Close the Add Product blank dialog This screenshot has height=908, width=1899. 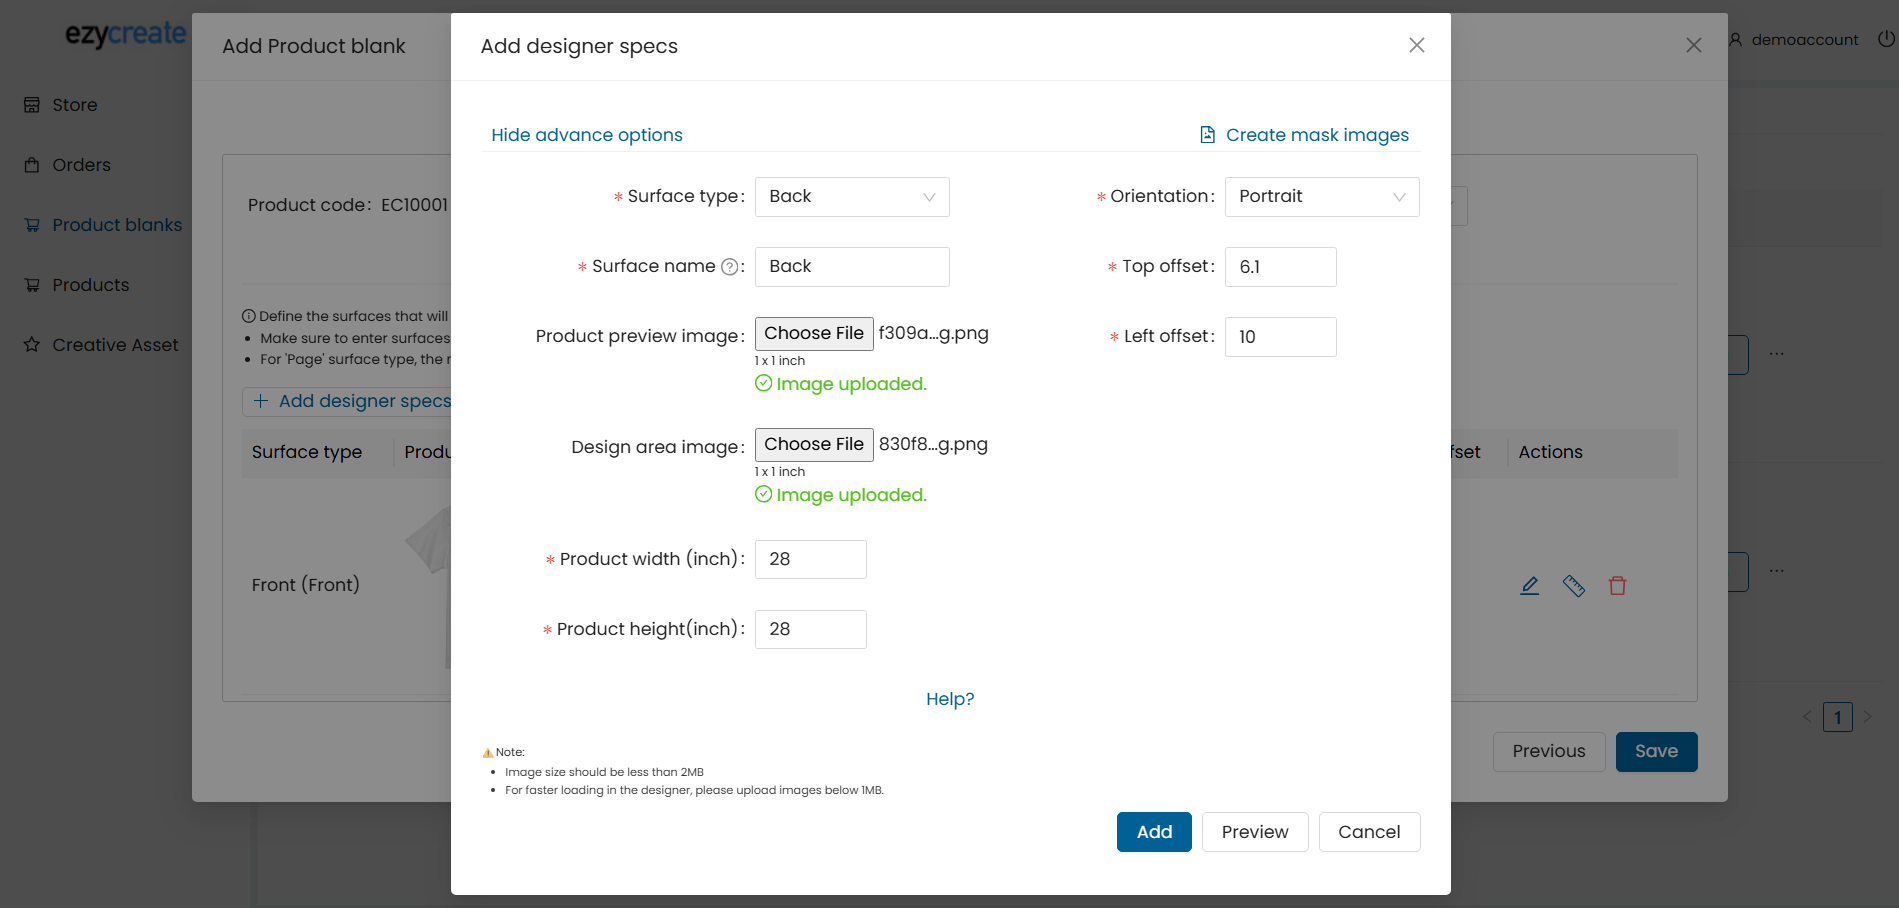[x=1693, y=45]
